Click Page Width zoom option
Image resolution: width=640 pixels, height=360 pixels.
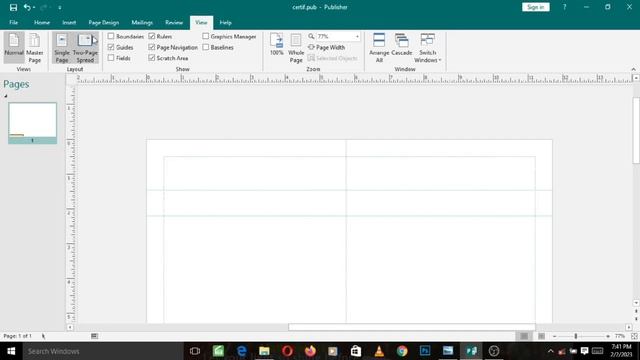coord(327,47)
